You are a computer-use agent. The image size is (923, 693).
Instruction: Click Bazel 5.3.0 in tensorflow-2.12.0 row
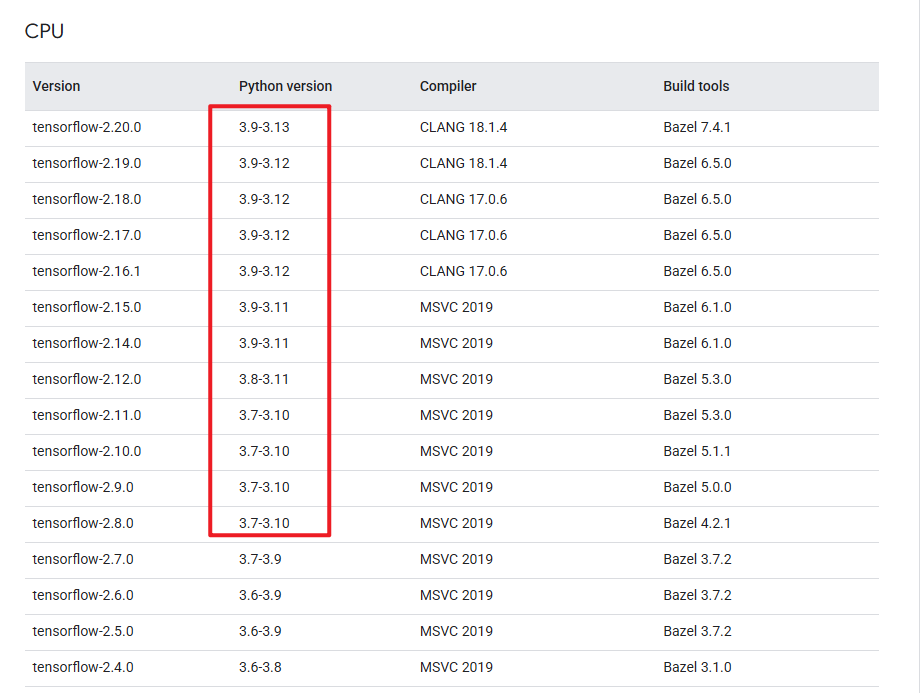[698, 379]
